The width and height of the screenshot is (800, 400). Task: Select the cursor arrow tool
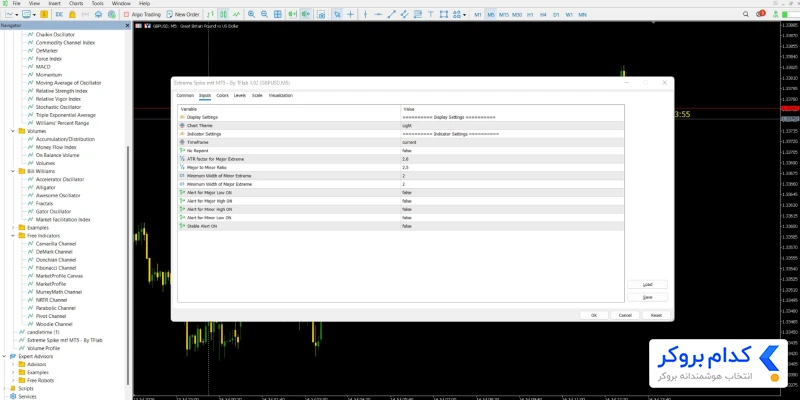[x=337, y=14]
